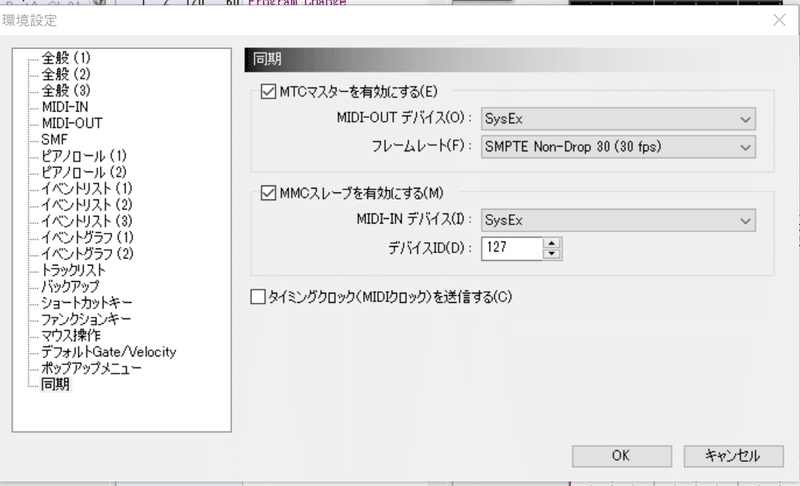Open MIDI-OUT settings page

click(x=72, y=123)
